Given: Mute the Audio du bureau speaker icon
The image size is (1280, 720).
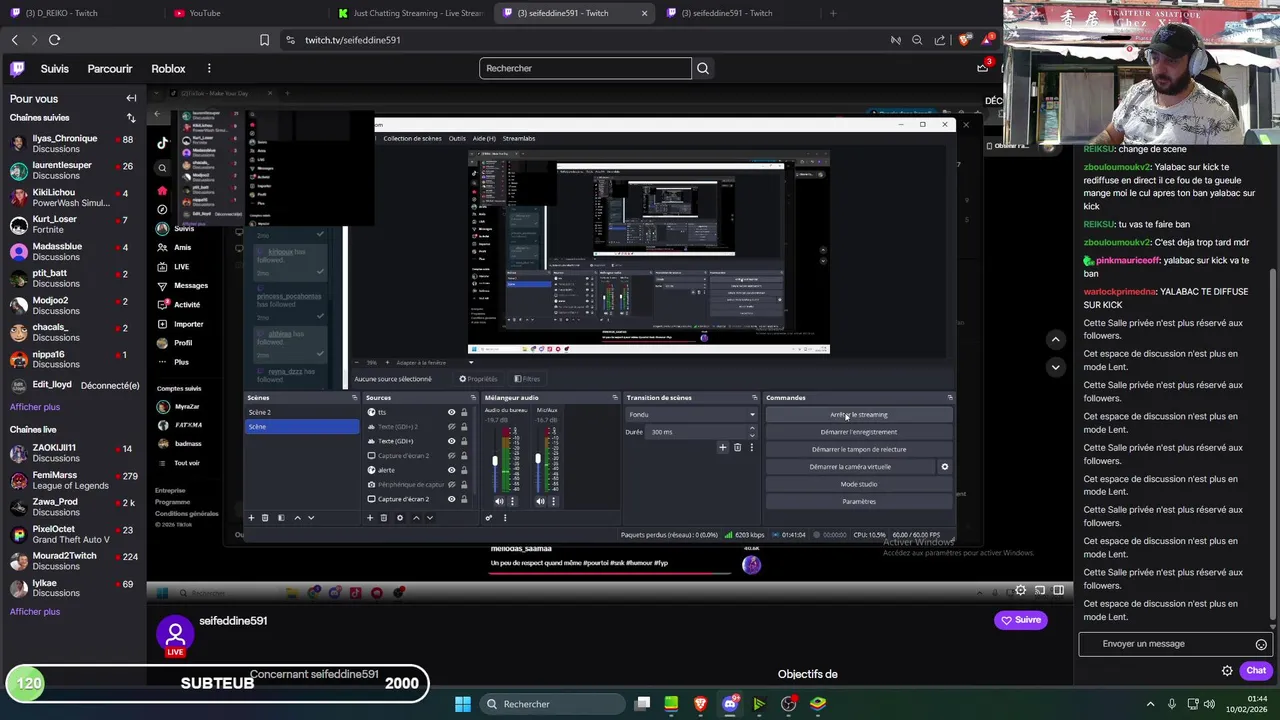Looking at the screenshot, I should [x=499, y=501].
